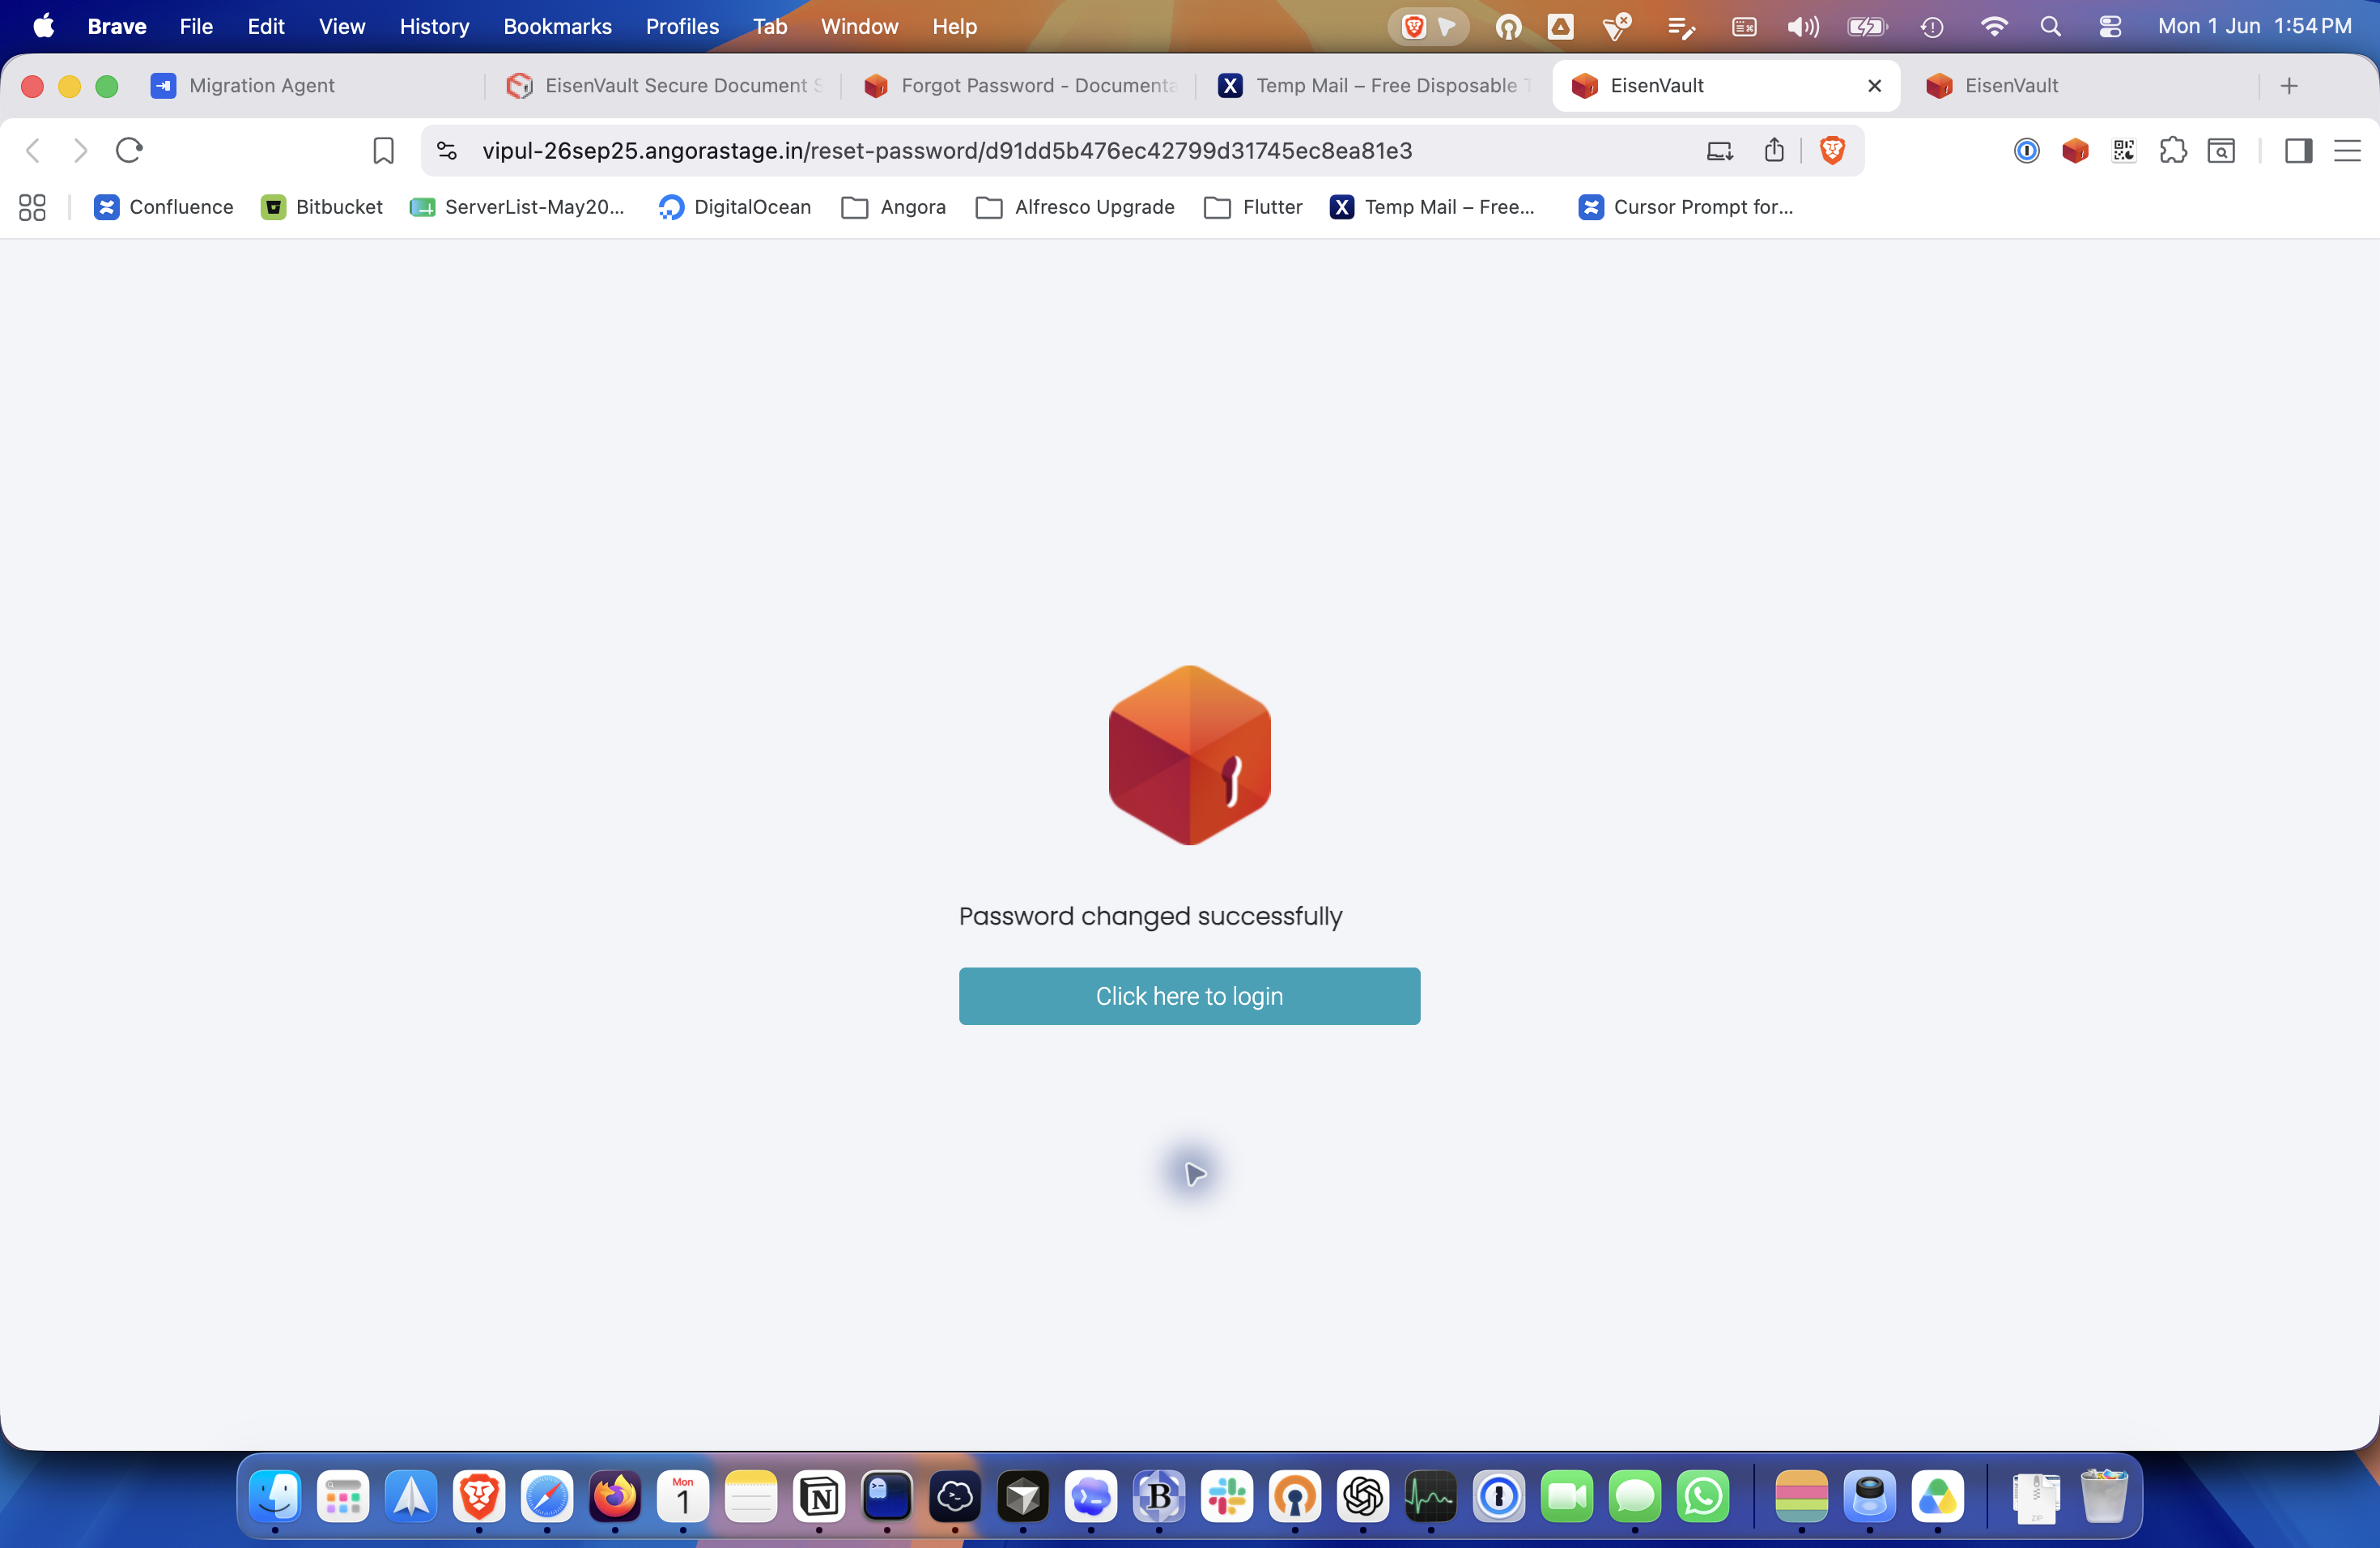Open site settings icon in address bar
The image size is (2380, 1548).
(447, 151)
